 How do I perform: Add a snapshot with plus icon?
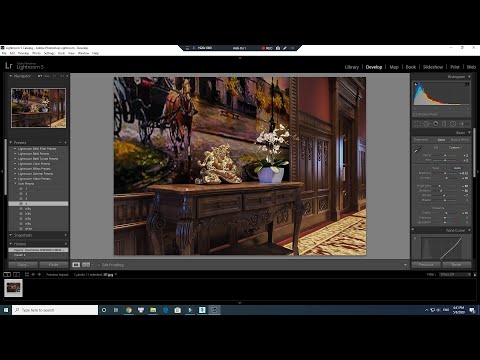(x=66, y=235)
